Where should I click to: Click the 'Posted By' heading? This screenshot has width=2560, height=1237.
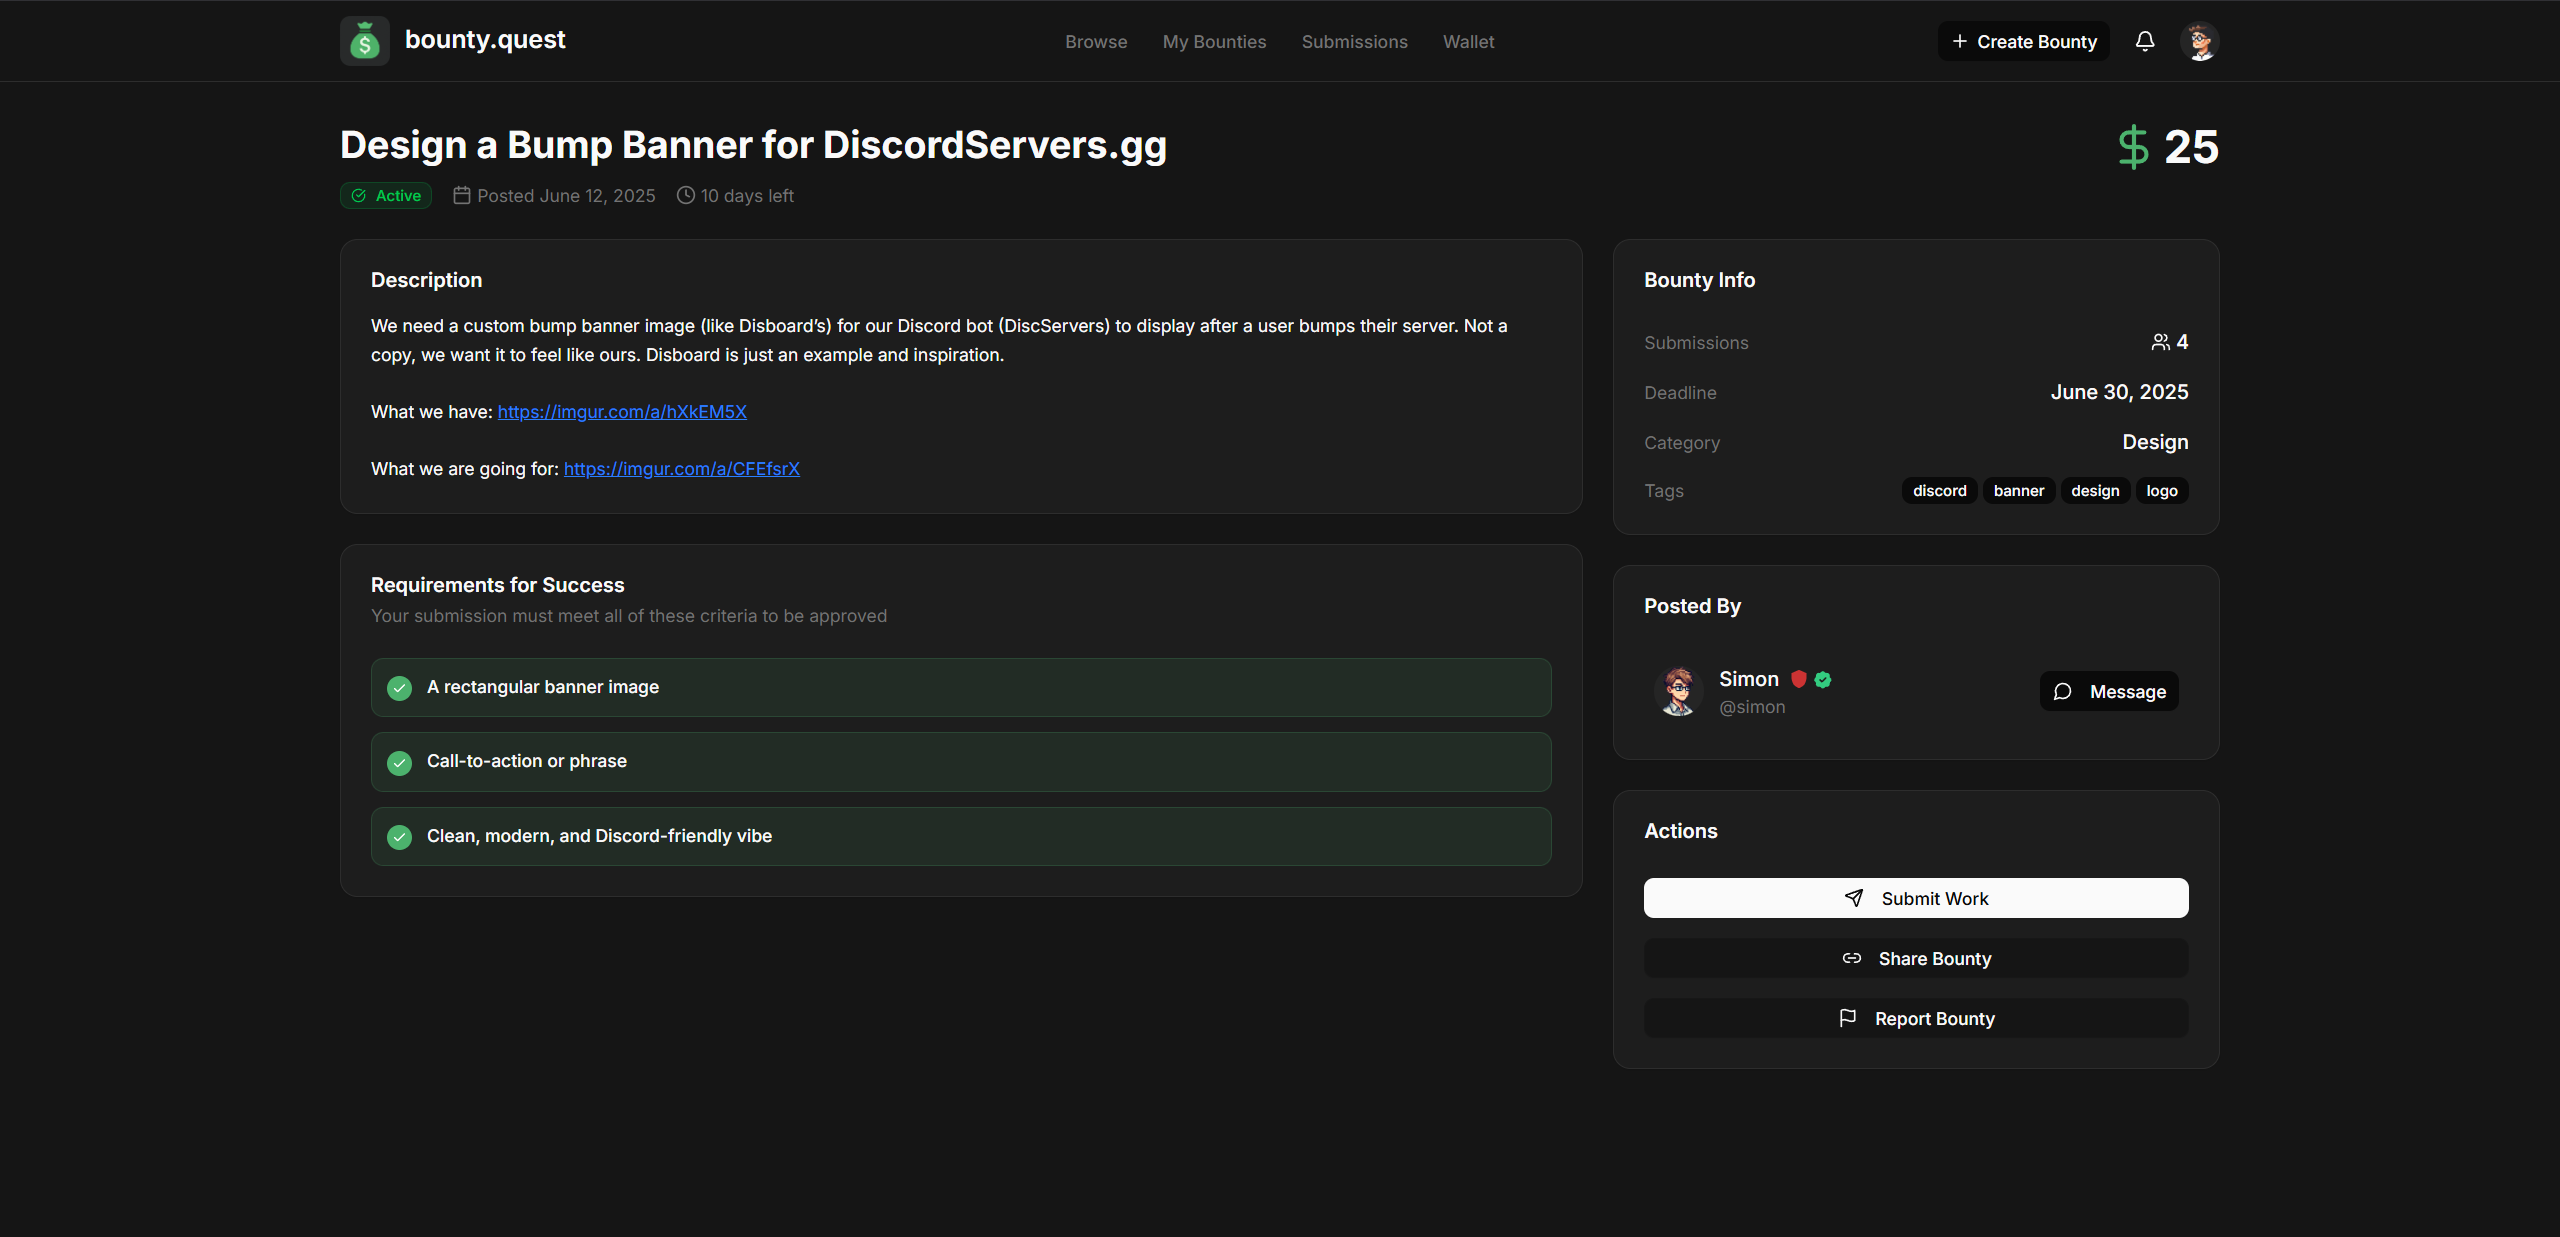[1692, 606]
